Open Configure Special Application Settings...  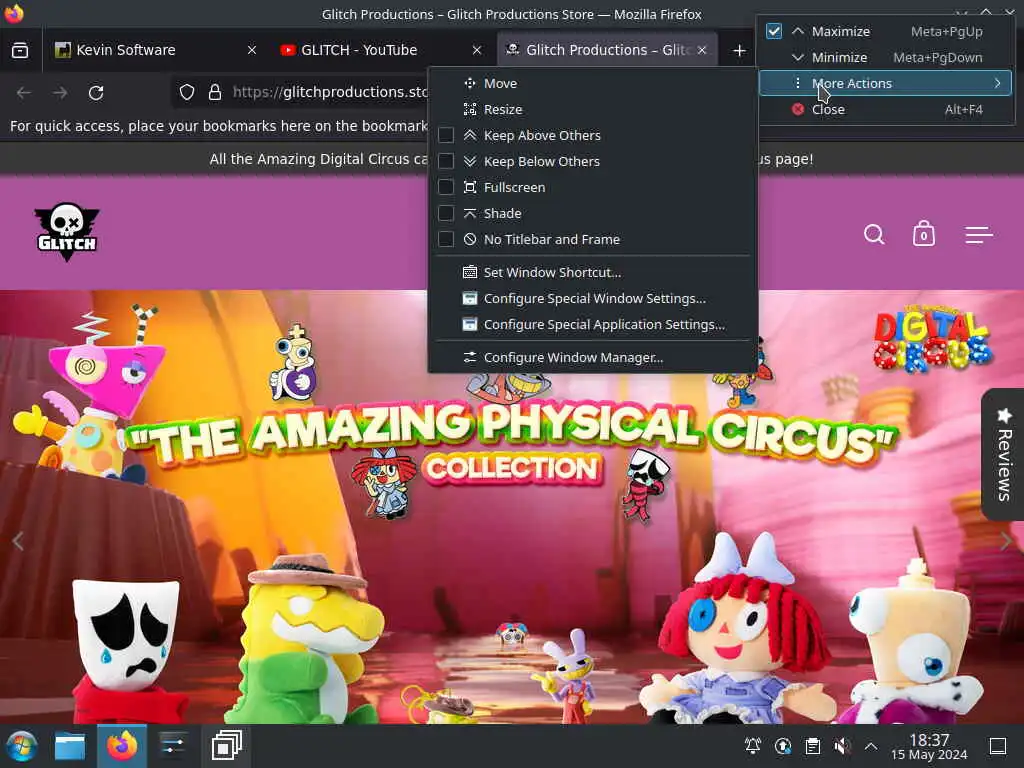click(x=593, y=325)
